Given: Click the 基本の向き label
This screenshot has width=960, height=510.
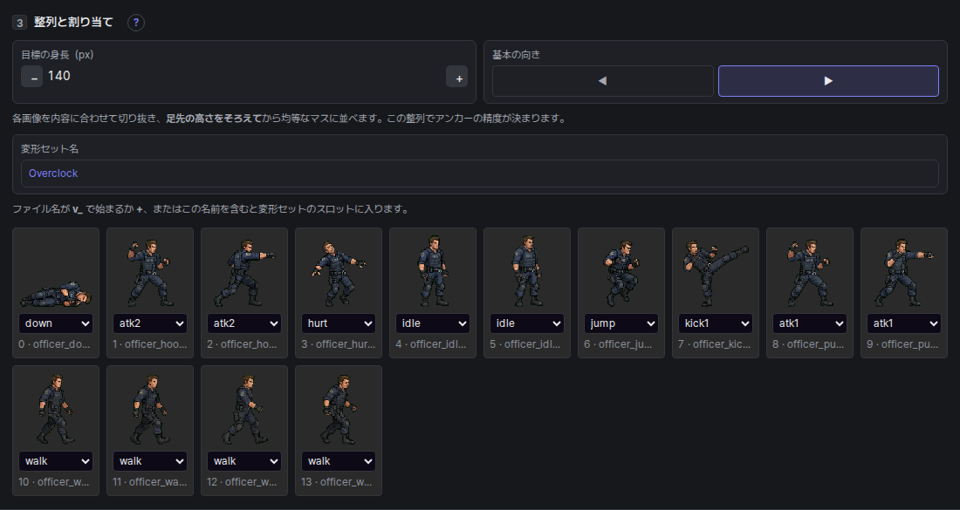Looking at the screenshot, I should (x=516, y=54).
